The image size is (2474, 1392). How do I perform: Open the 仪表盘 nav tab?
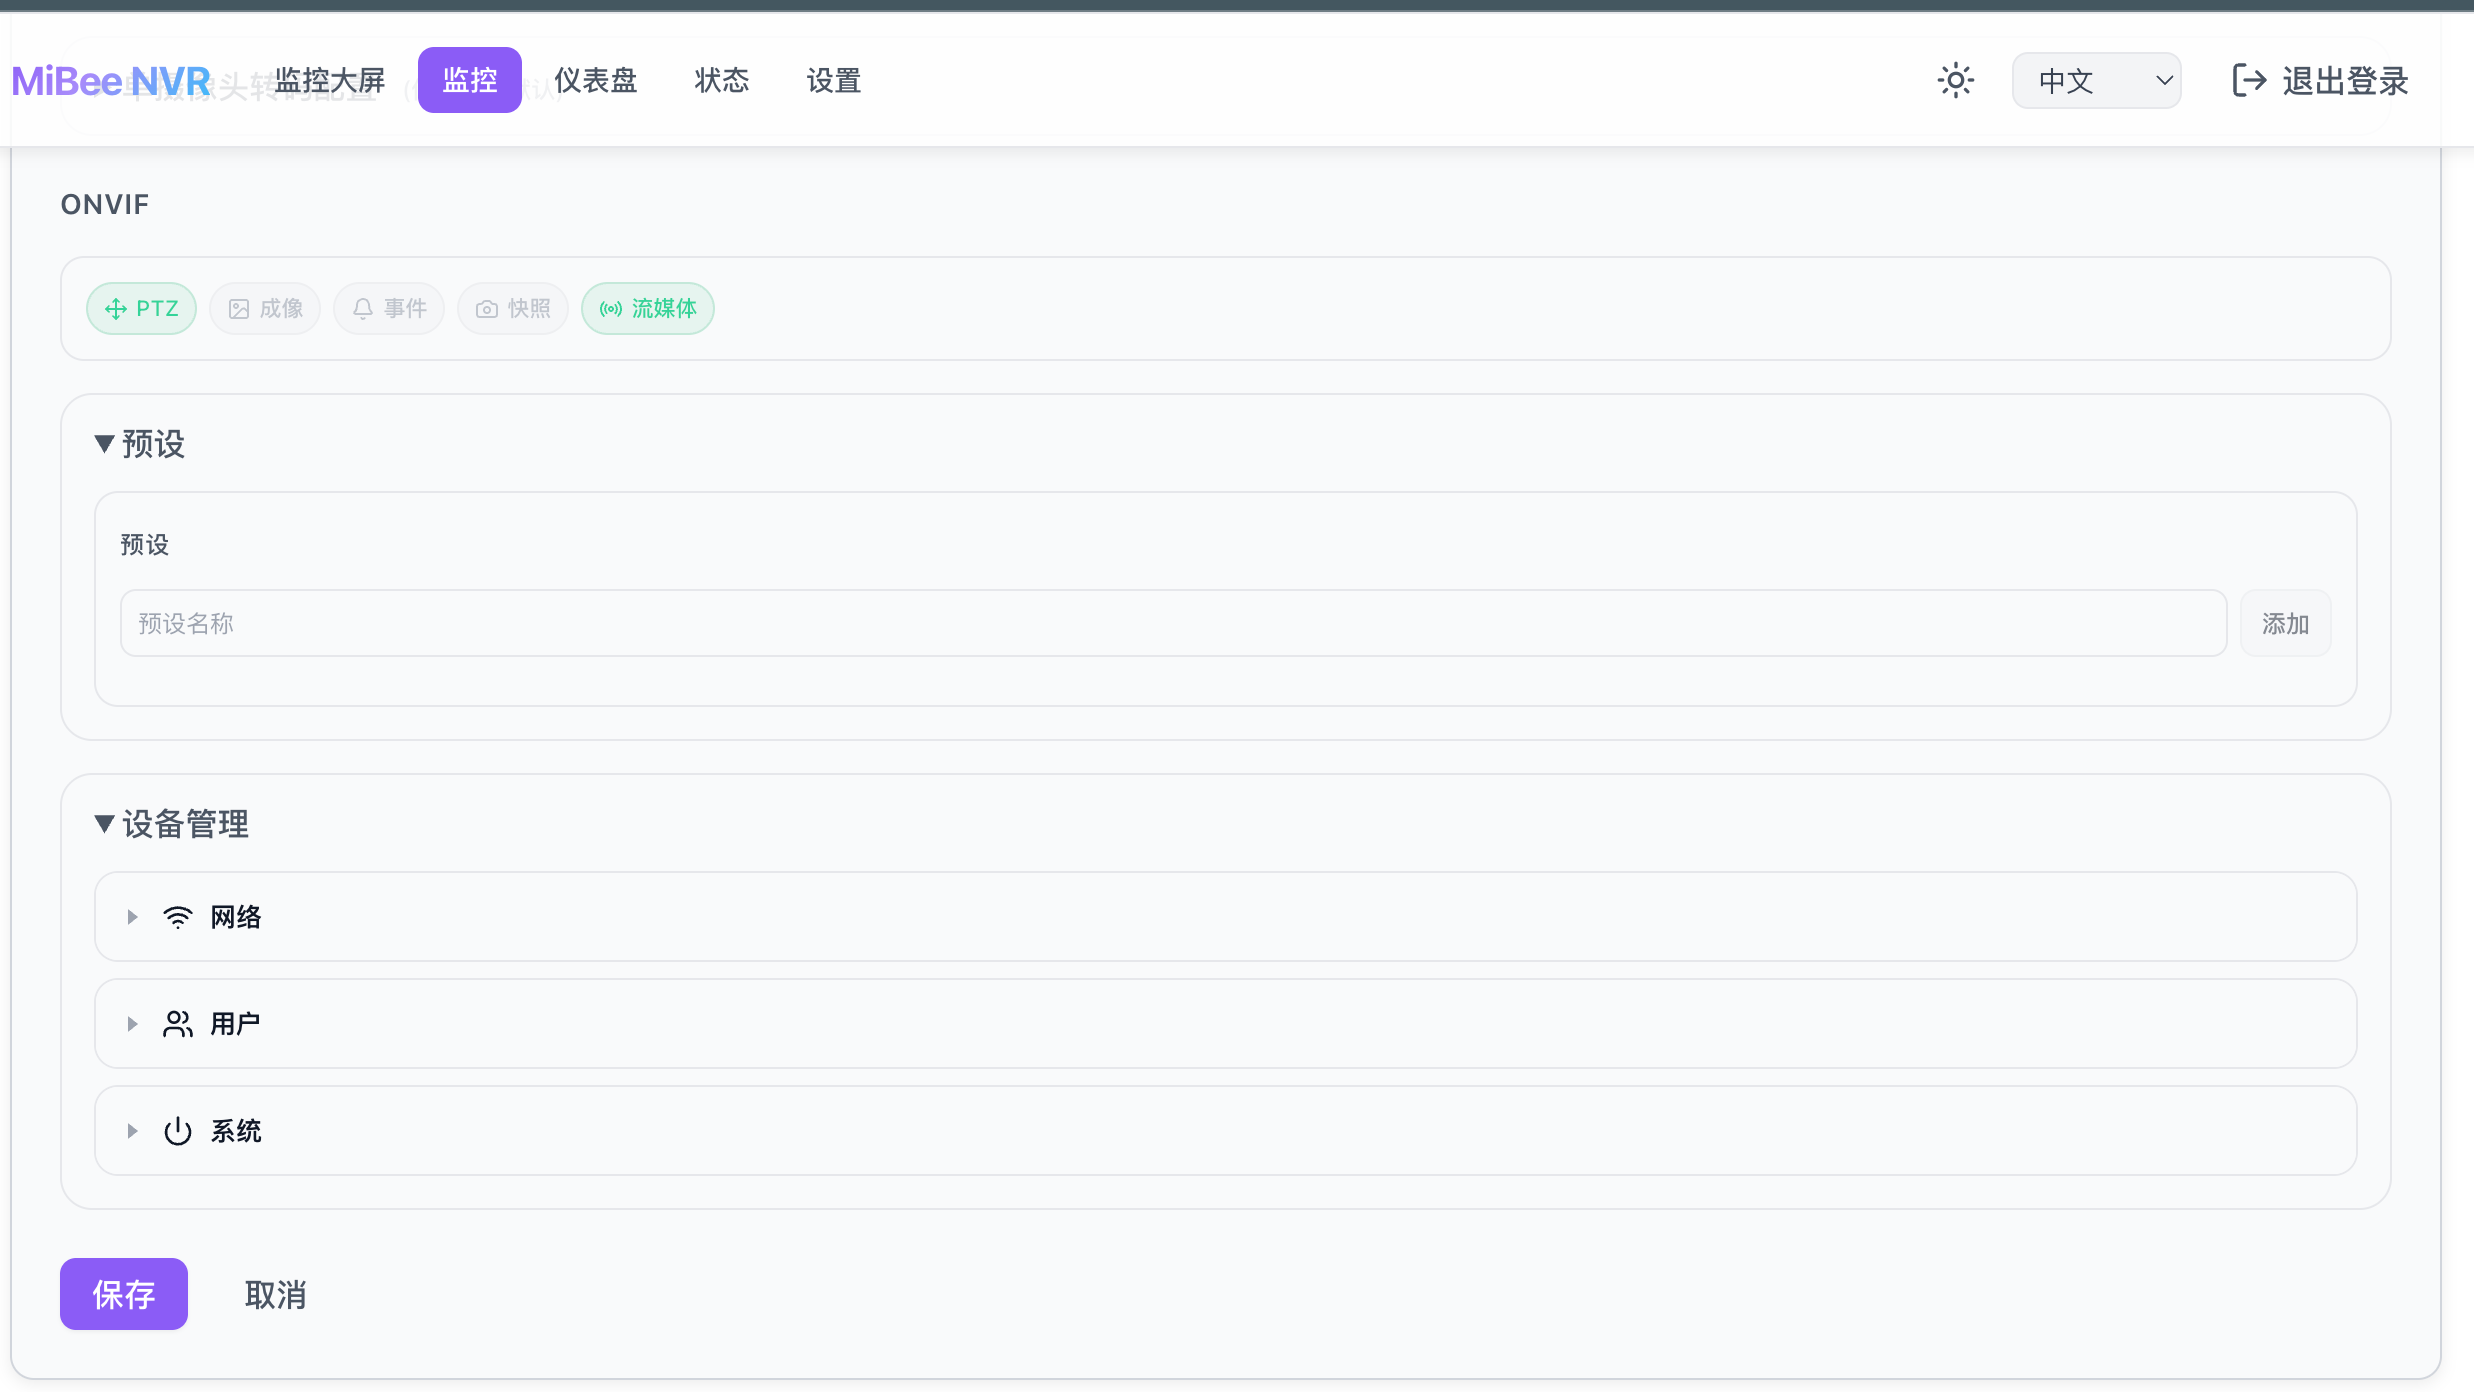(x=596, y=80)
